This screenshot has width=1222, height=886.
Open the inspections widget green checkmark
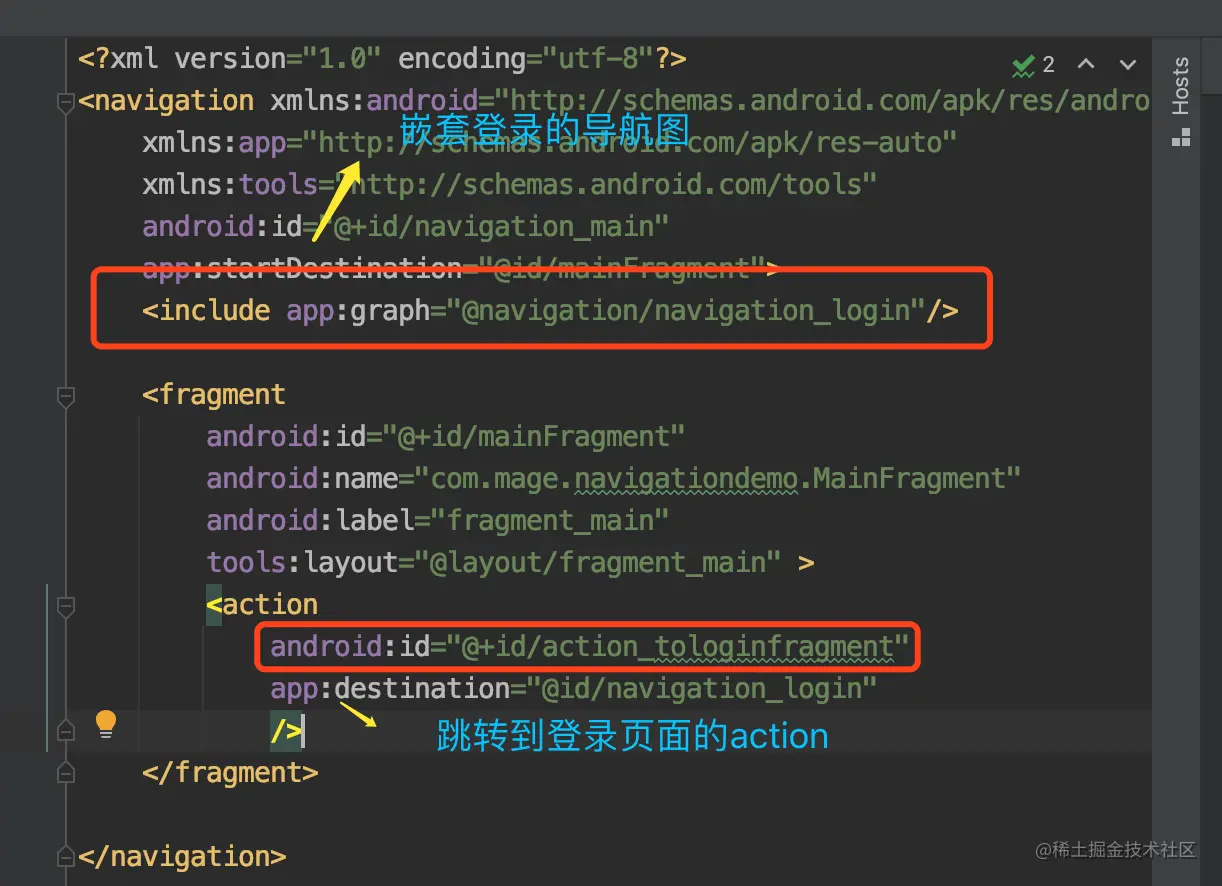point(1023,66)
